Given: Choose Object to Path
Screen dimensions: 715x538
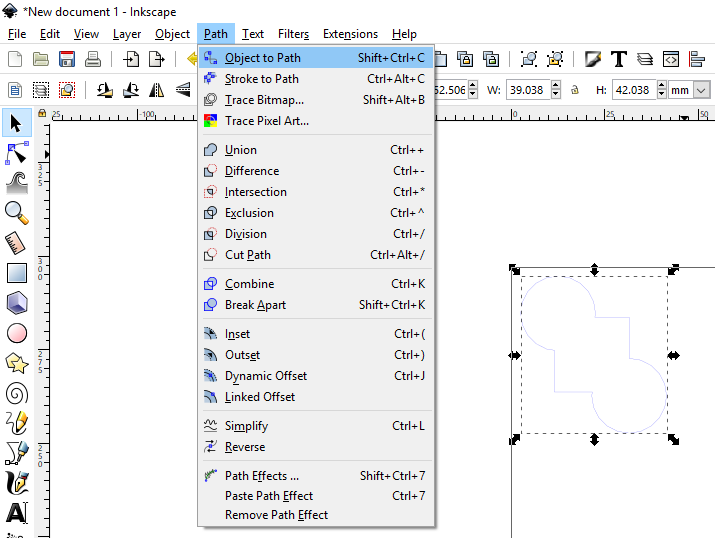Looking at the screenshot, I should (x=316, y=58).
